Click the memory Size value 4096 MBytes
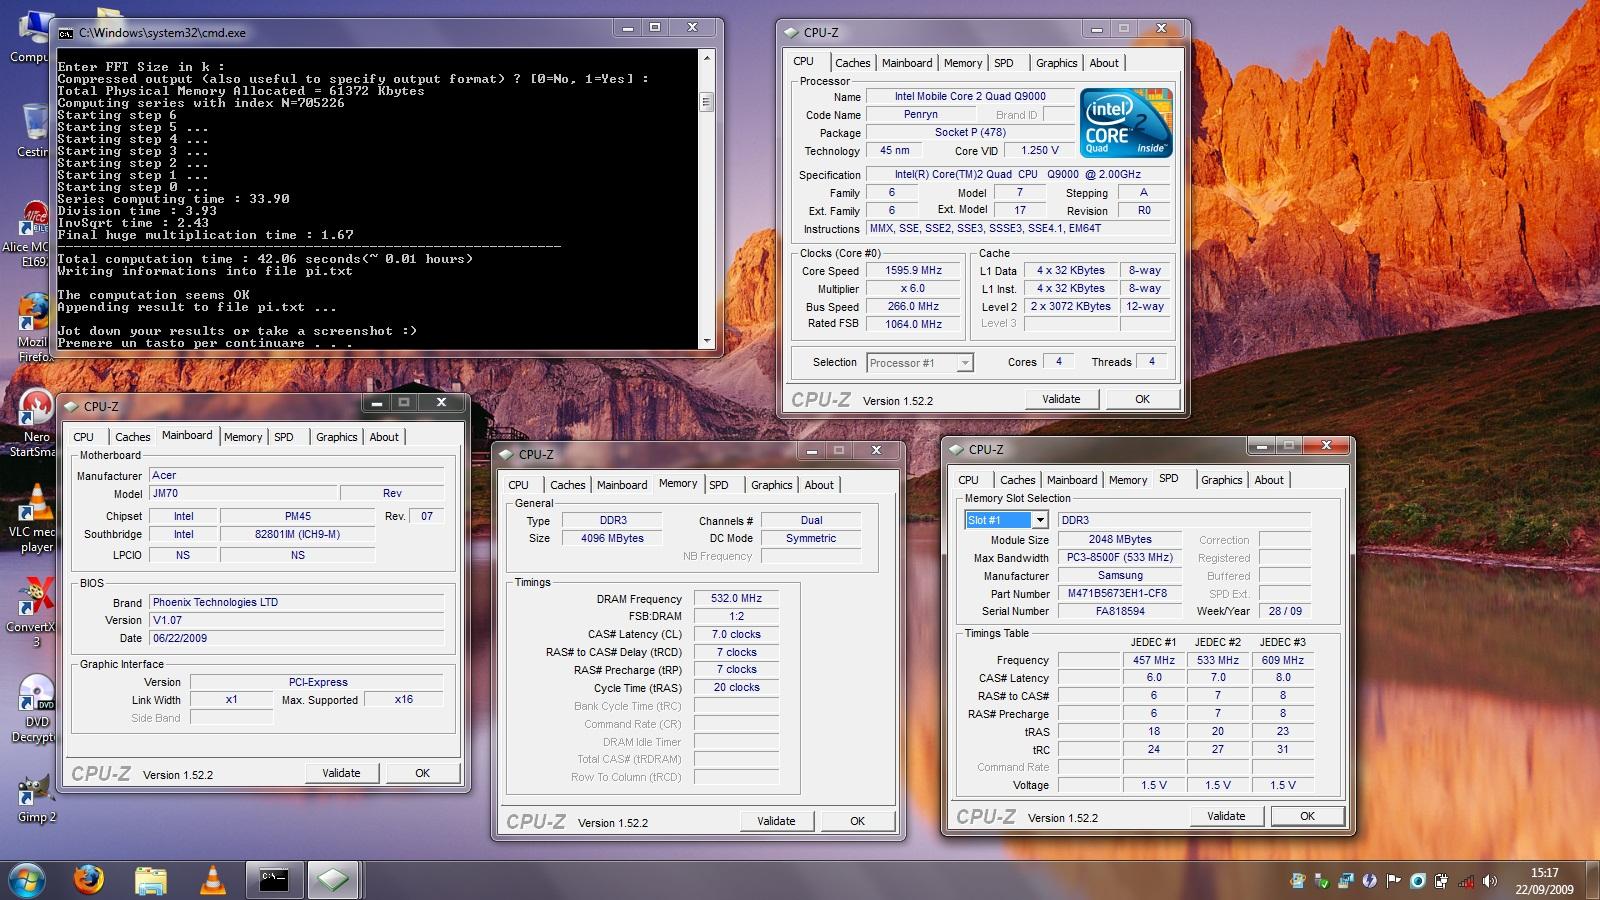 (x=612, y=538)
